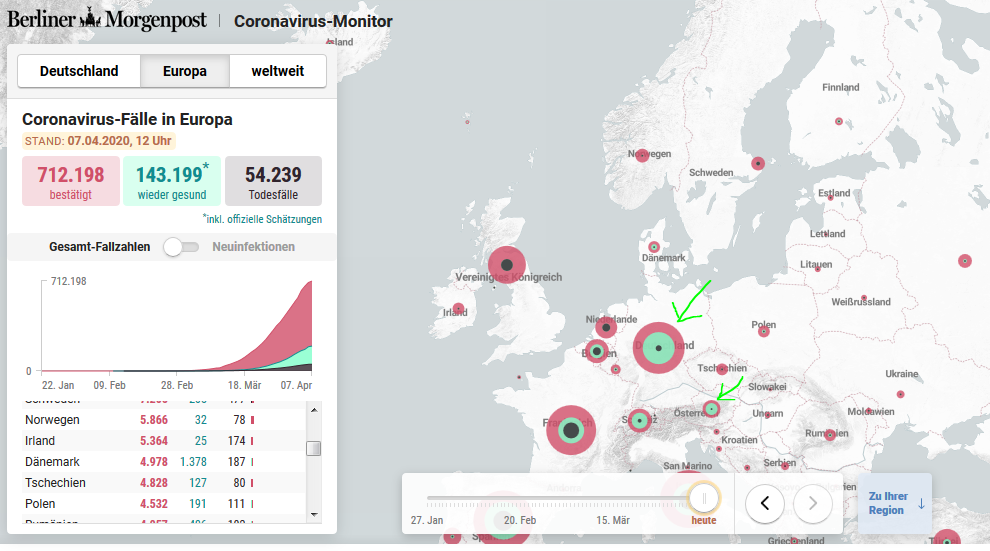
Task: Click the Netherlands case bubble
Action: point(606,326)
